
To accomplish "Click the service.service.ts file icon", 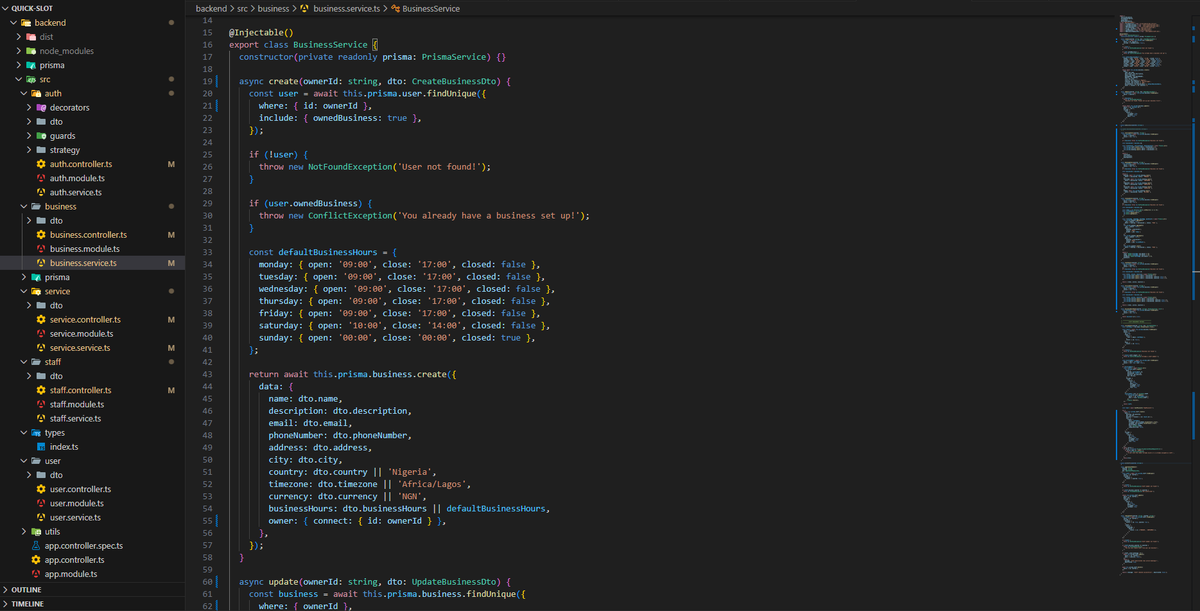I will [x=41, y=348].
